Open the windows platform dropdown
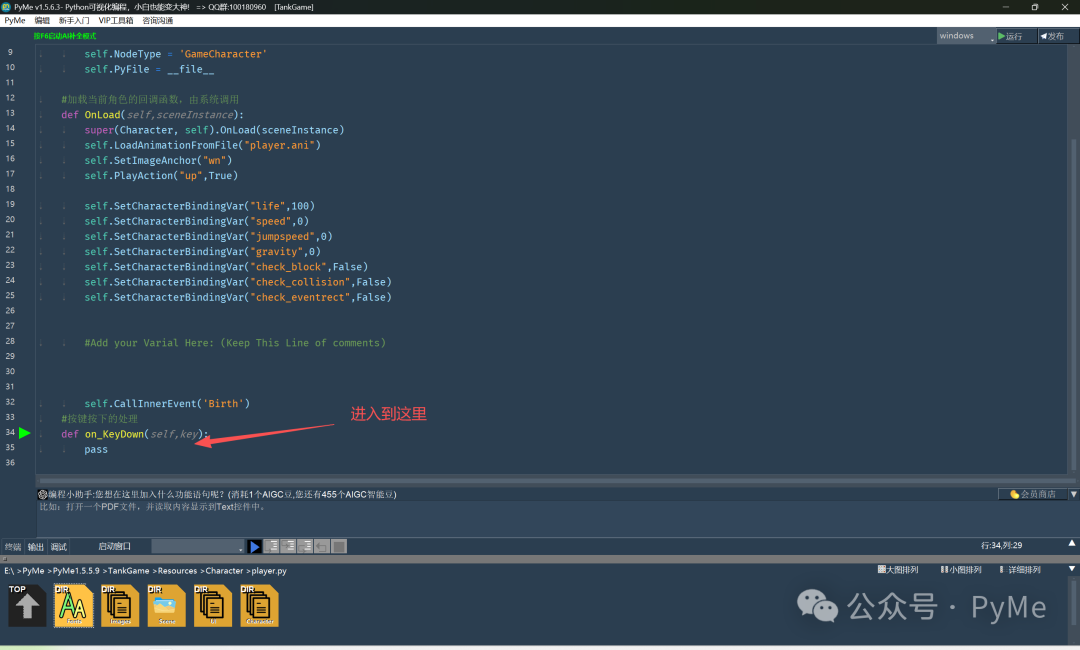 [966, 36]
